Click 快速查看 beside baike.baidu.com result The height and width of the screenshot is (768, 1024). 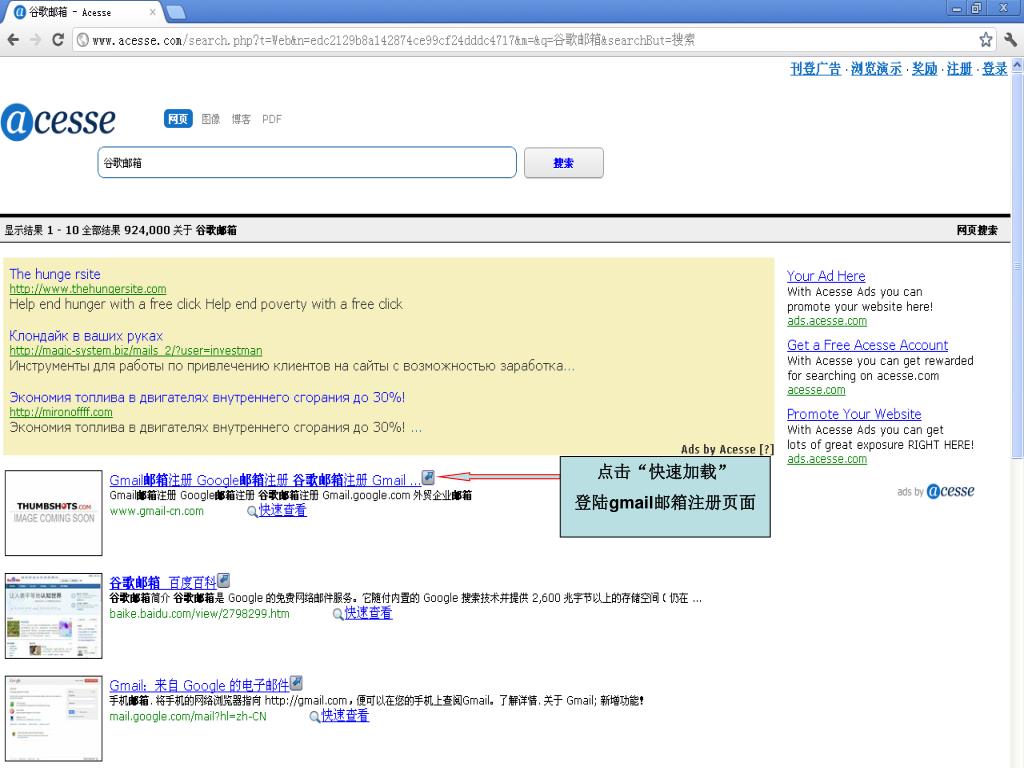(x=368, y=613)
